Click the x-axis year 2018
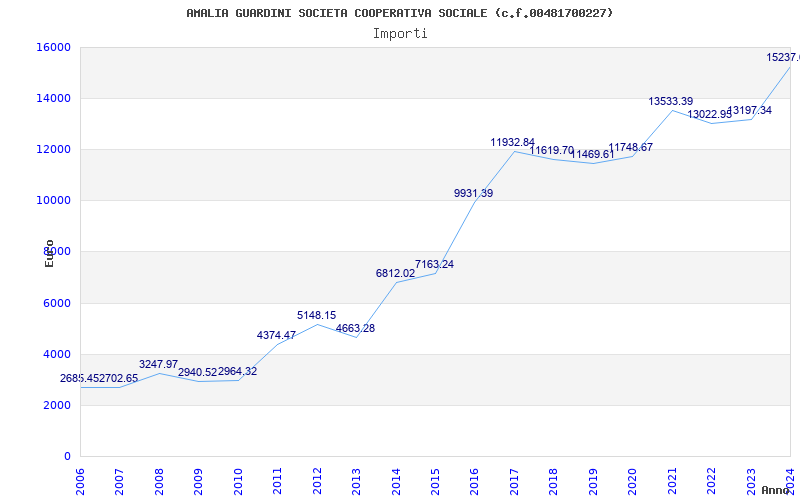The height and width of the screenshot is (500, 800). (554, 481)
